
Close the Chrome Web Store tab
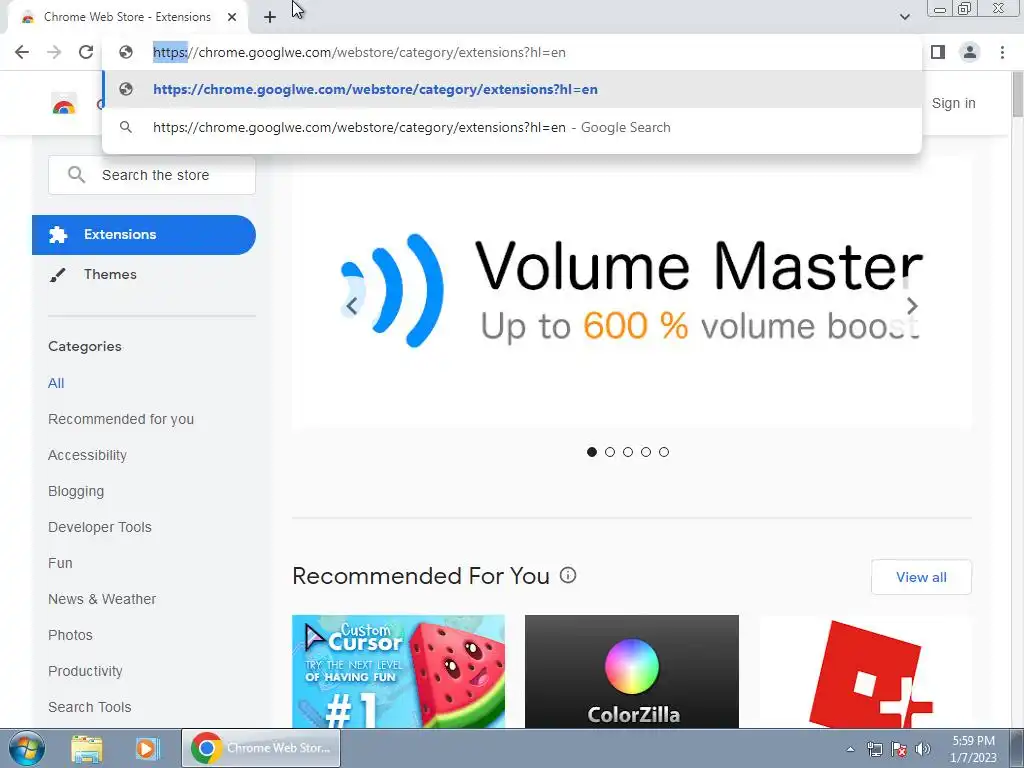[x=232, y=17]
